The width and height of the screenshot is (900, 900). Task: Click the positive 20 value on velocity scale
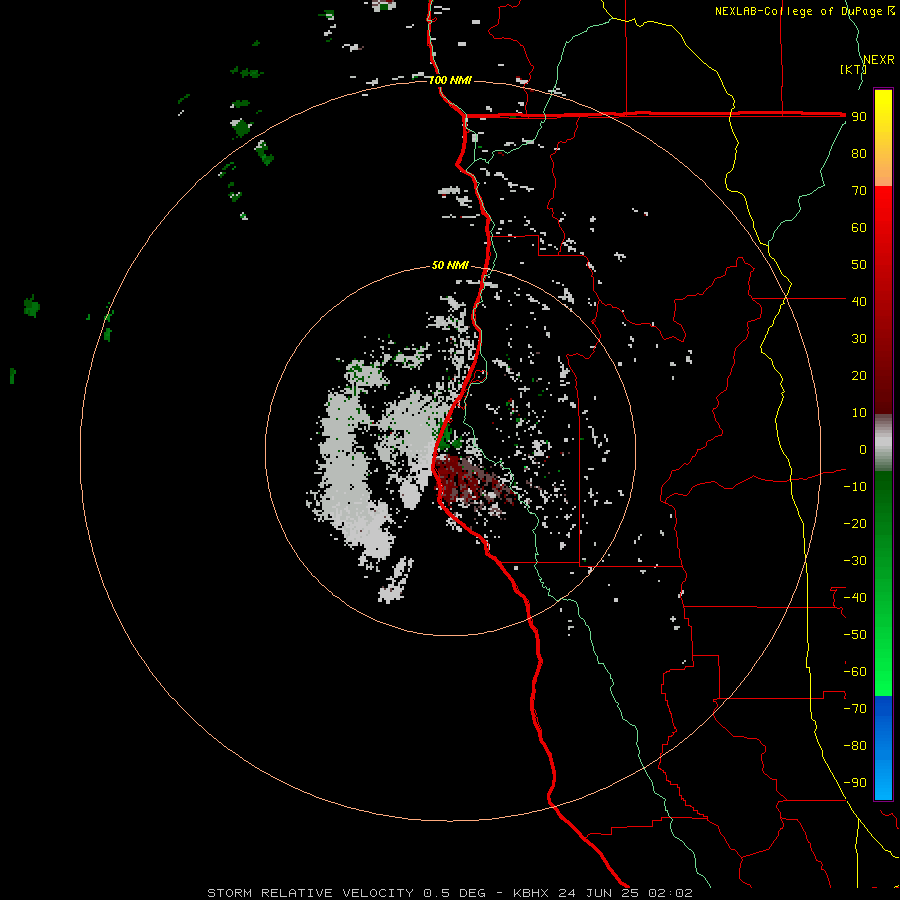859,375
